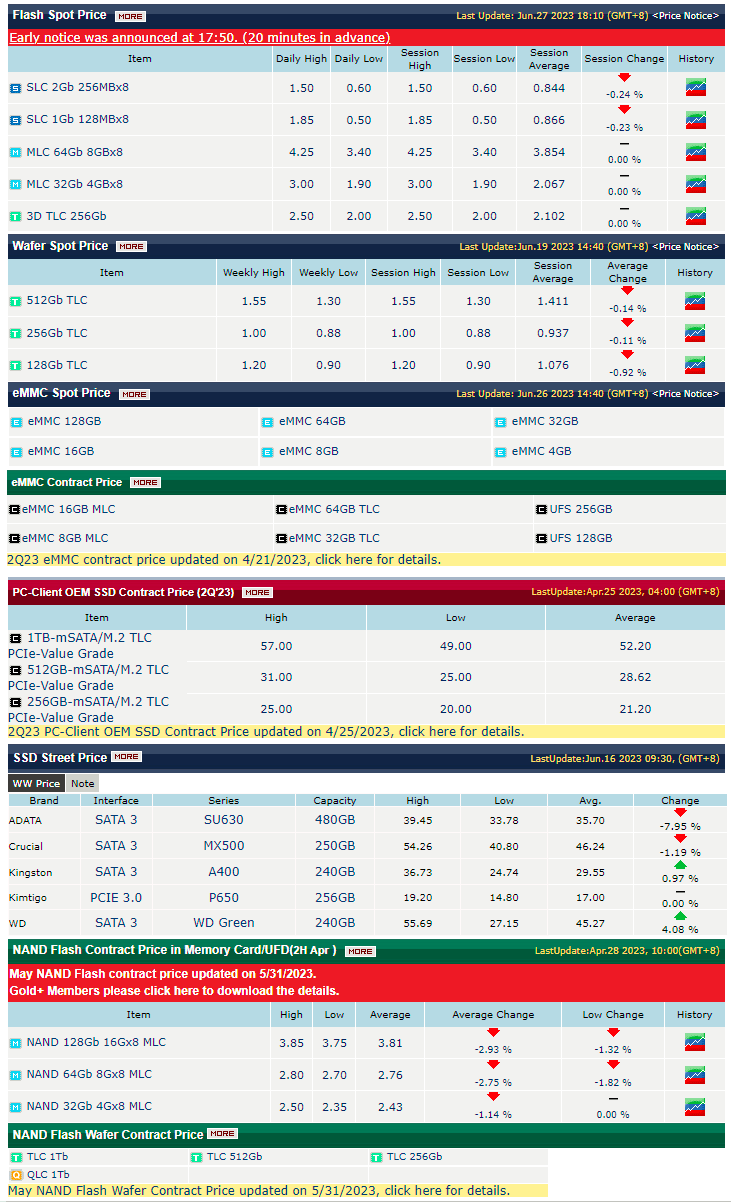731x1204 pixels.
Task: Click history chart icon for SLC 1Gb 128MBx8
Action: (695, 120)
